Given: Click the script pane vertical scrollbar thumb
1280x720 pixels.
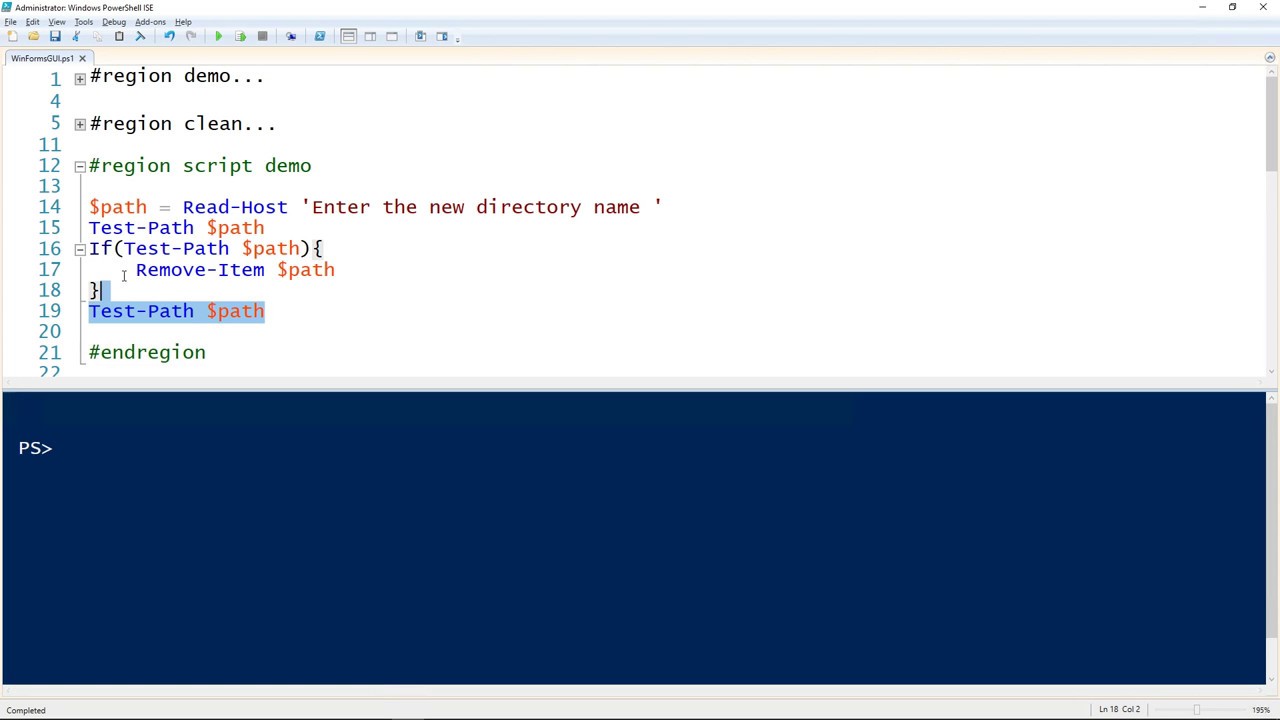Looking at the screenshot, I should point(1271,126).
